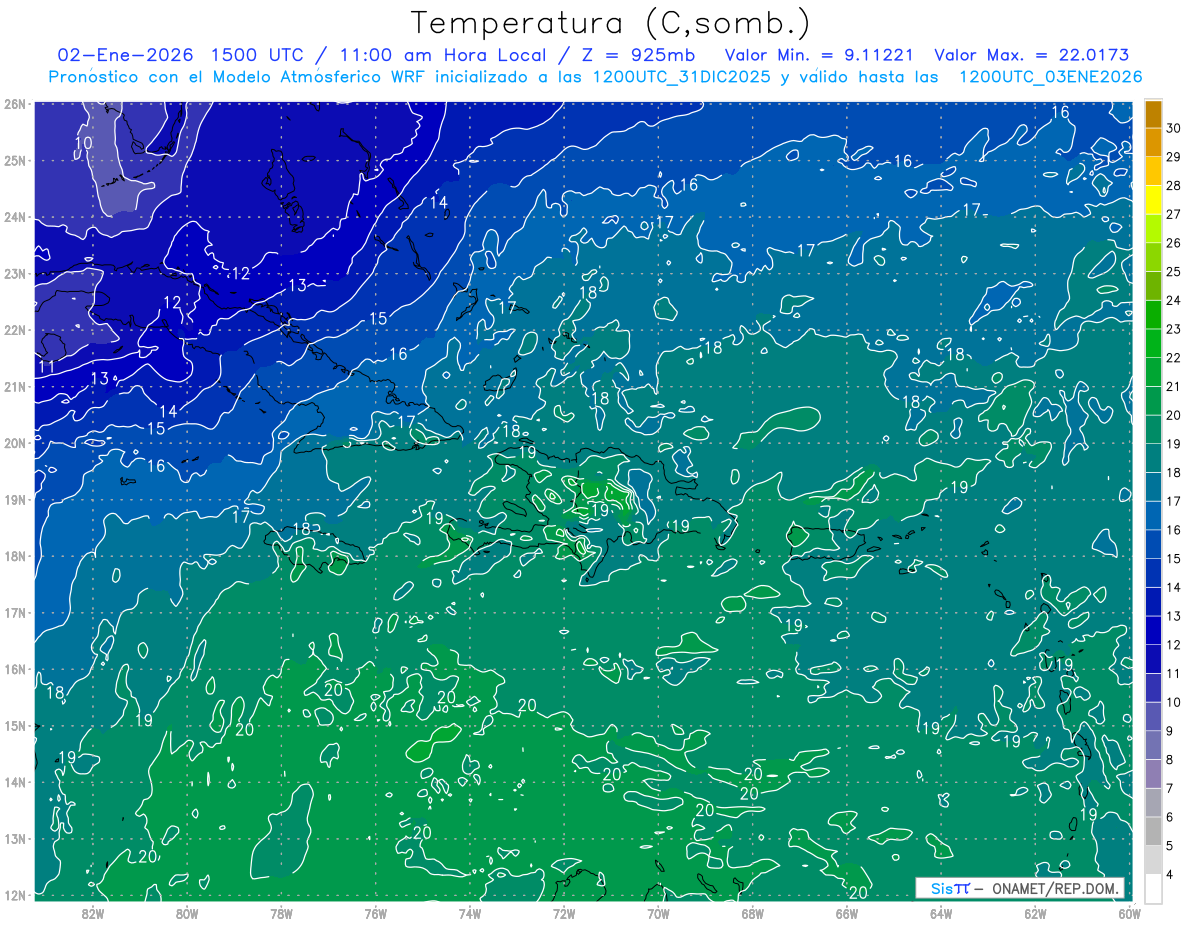Click latitude axis label "20N"
The height and width of the screenshot is (927, 1200).
coord(14,443)
